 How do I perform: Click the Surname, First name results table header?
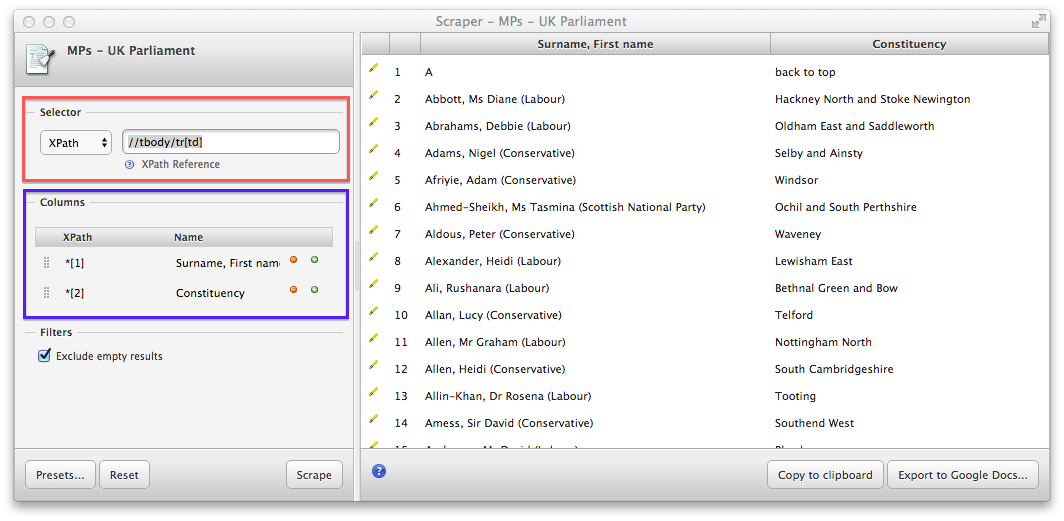coord(595,44)
